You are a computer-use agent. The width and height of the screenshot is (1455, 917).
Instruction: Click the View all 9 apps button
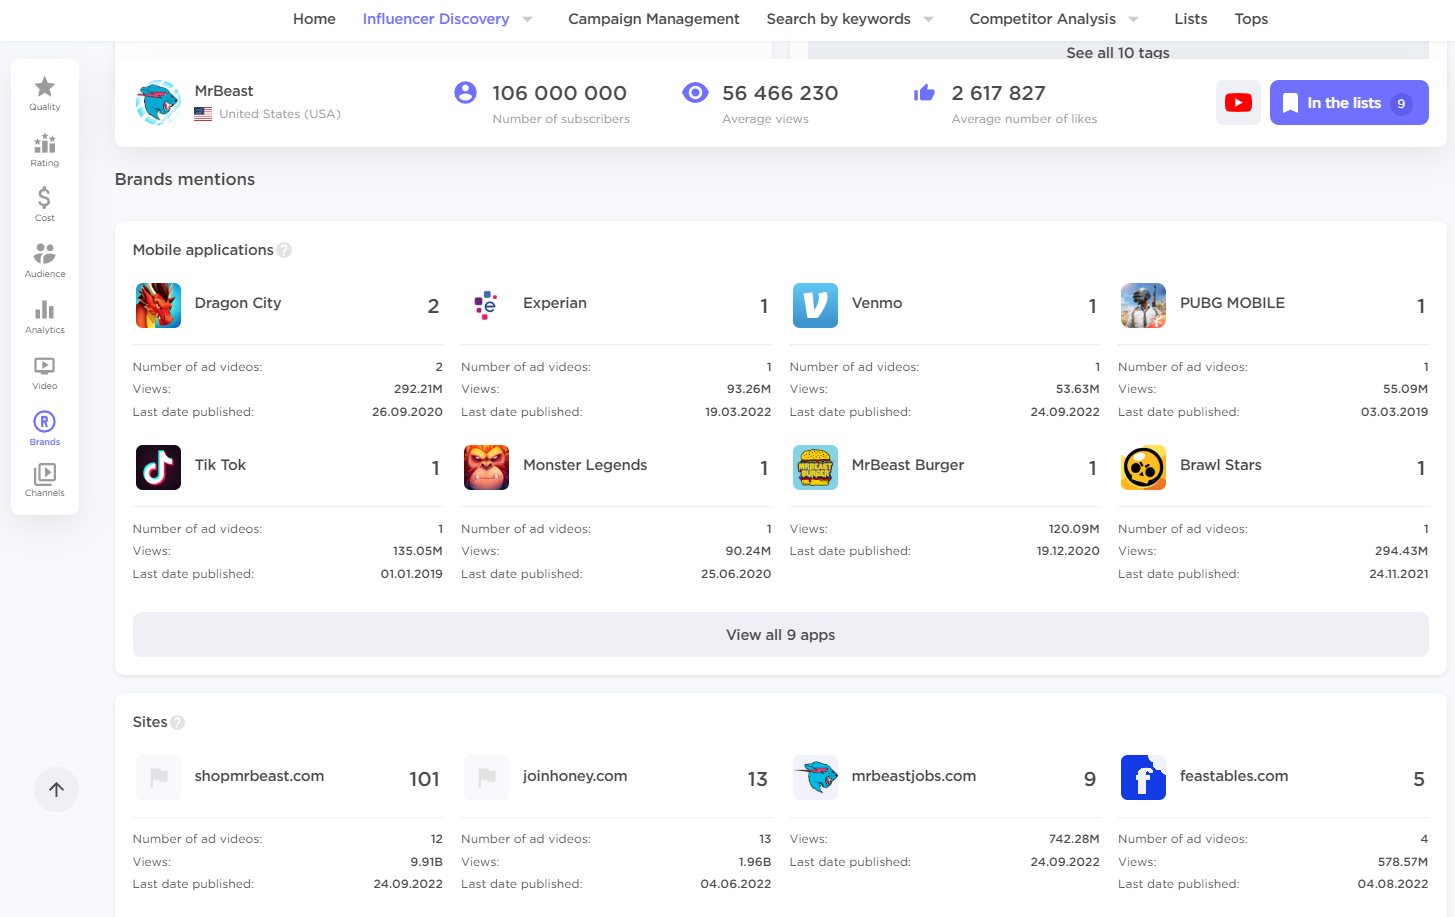pos(780,635)
